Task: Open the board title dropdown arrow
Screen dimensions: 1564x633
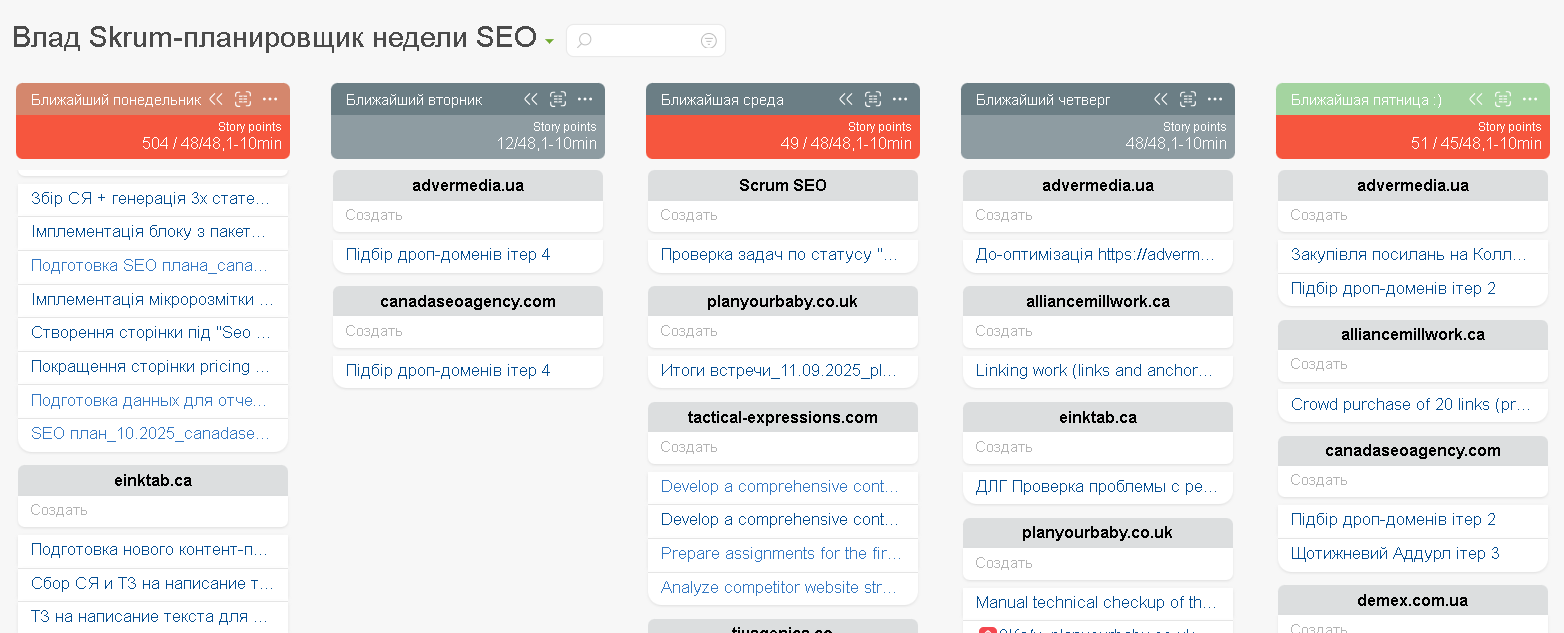Action: pos(549,41)
